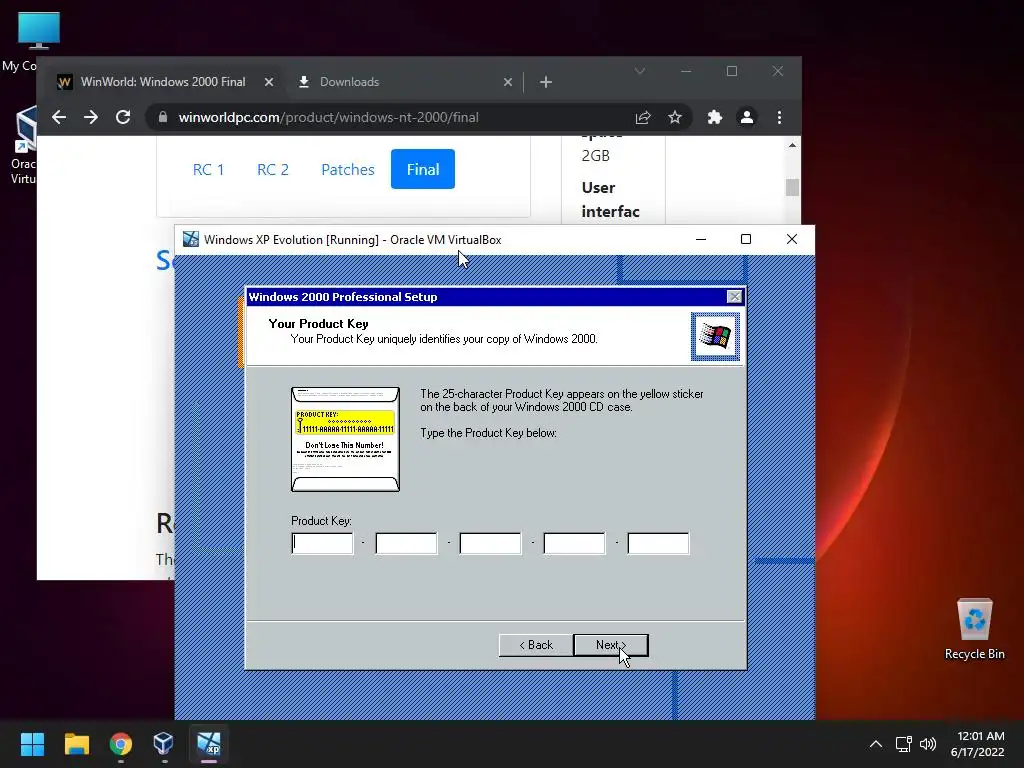Open the clock showing 12:01 AM

pyautogui.click(x=978, y=744)
